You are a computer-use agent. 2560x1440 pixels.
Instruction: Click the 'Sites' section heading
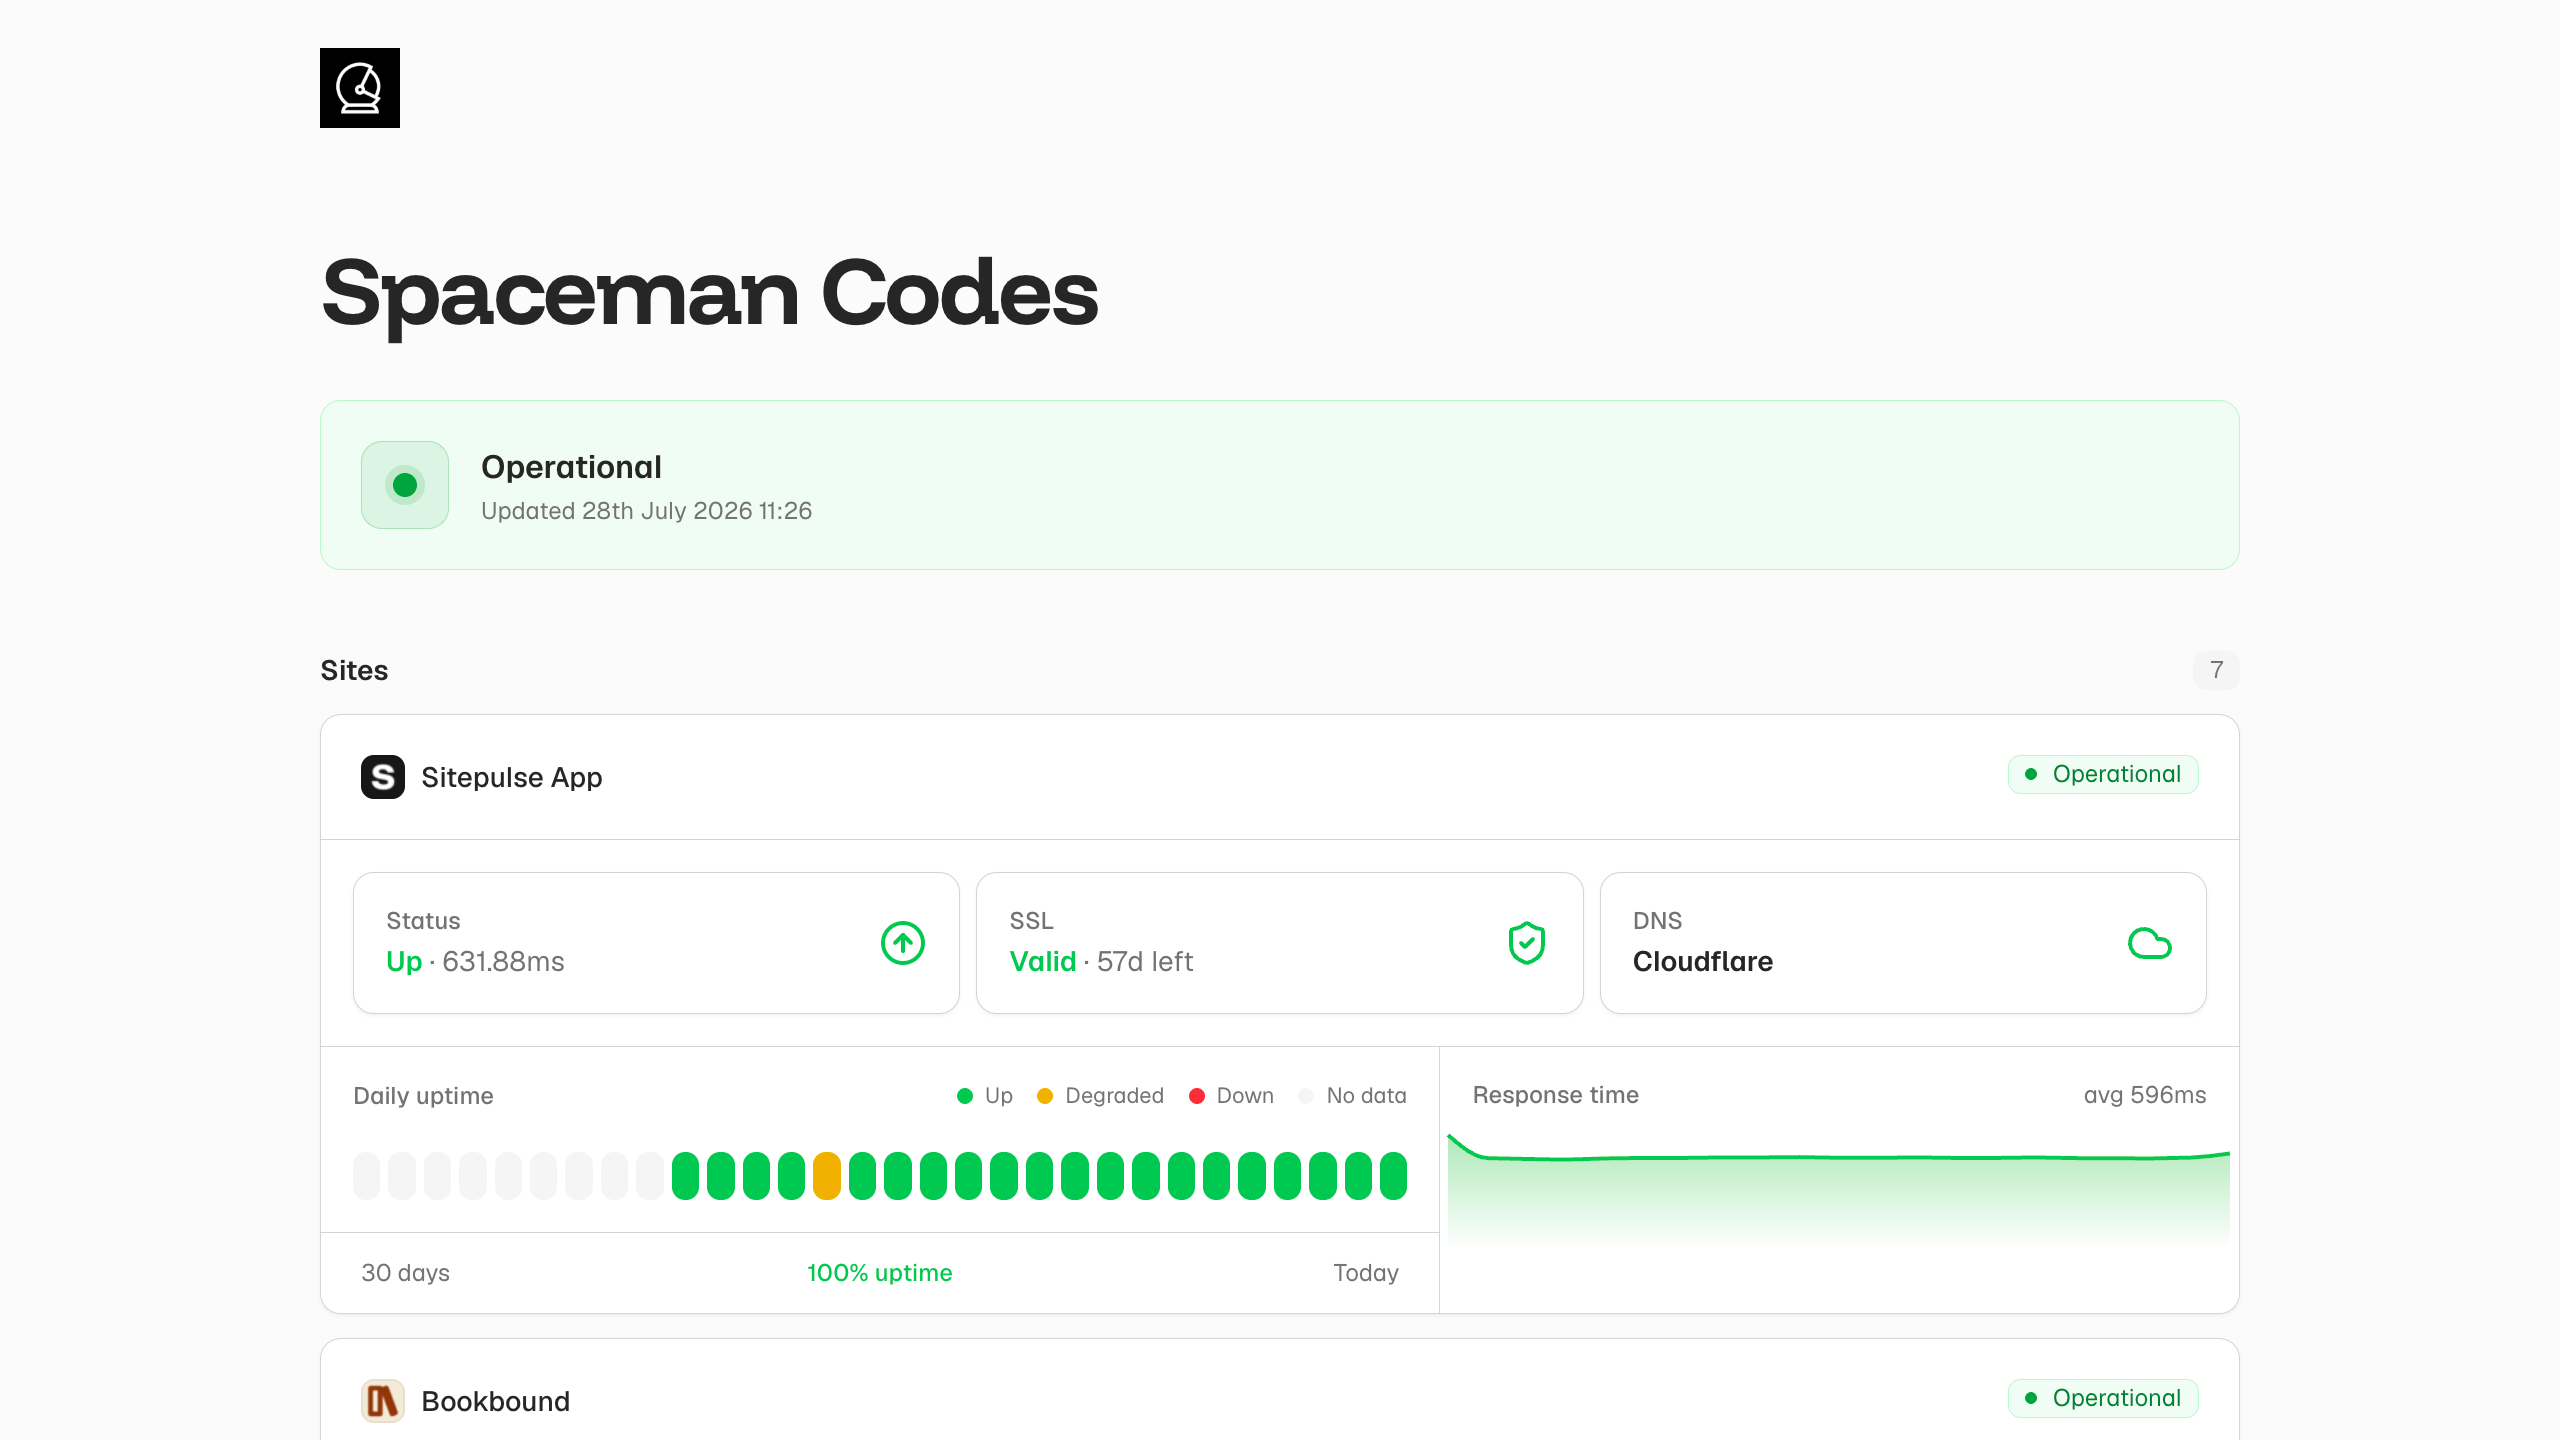354,670
